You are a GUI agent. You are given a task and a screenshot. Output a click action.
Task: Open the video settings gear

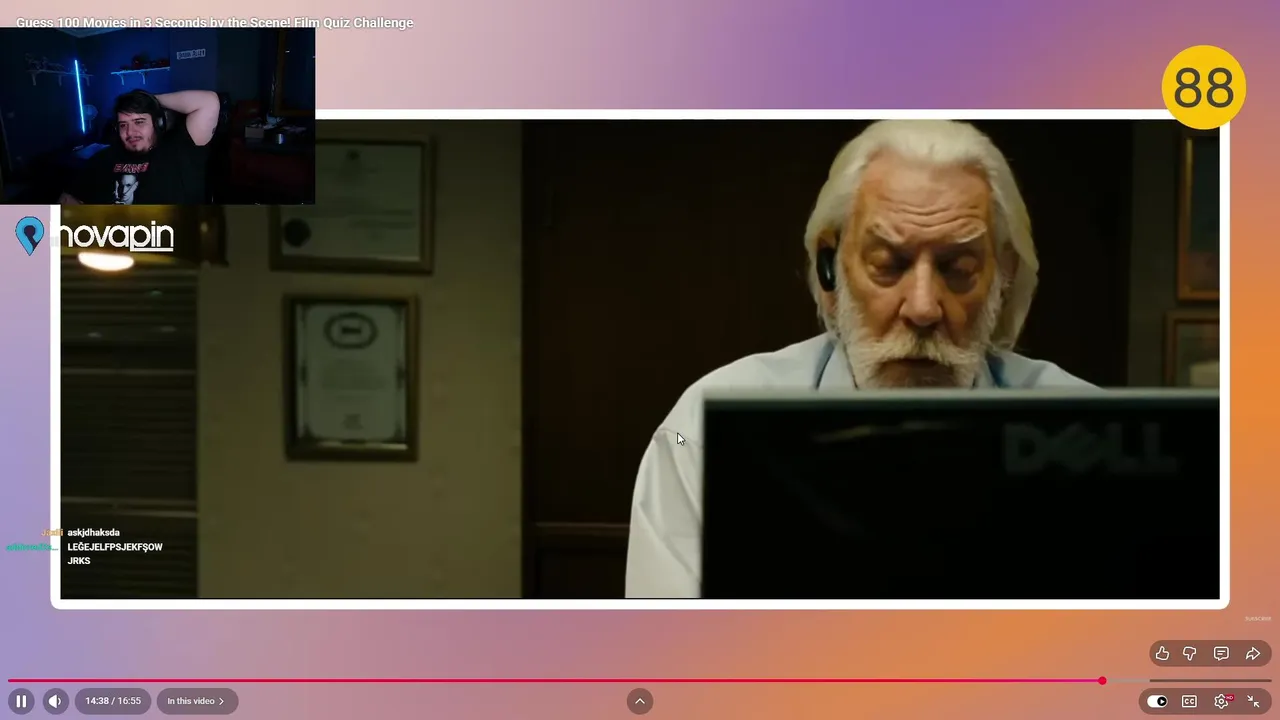1222,701
